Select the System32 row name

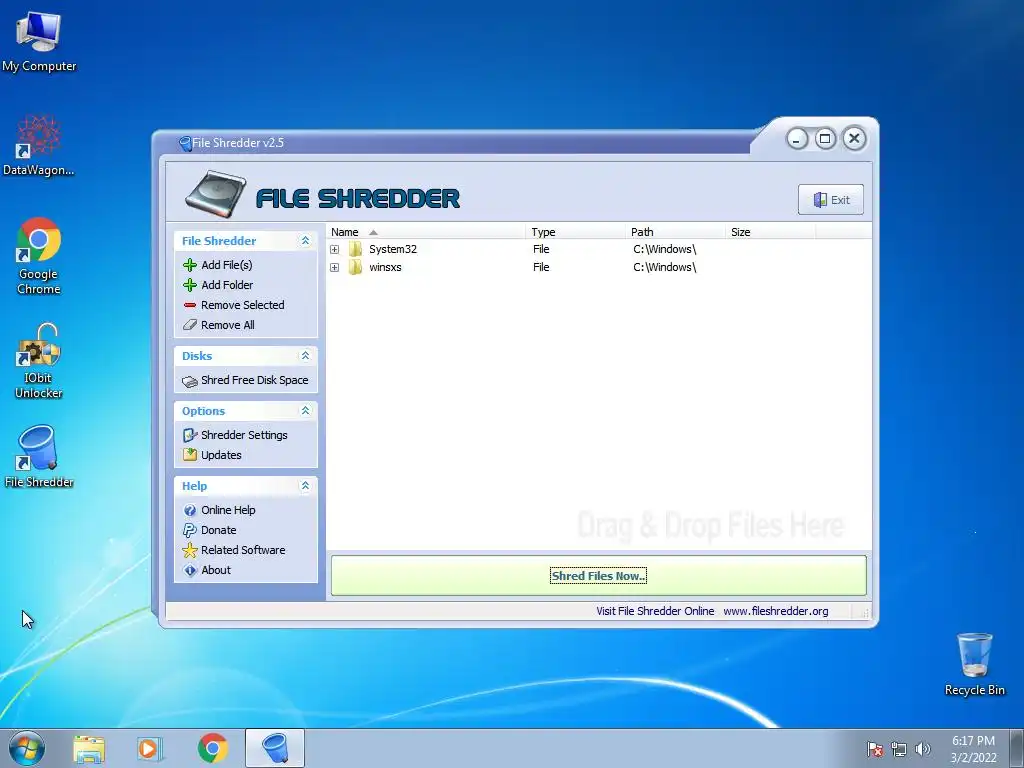point(392,249)
